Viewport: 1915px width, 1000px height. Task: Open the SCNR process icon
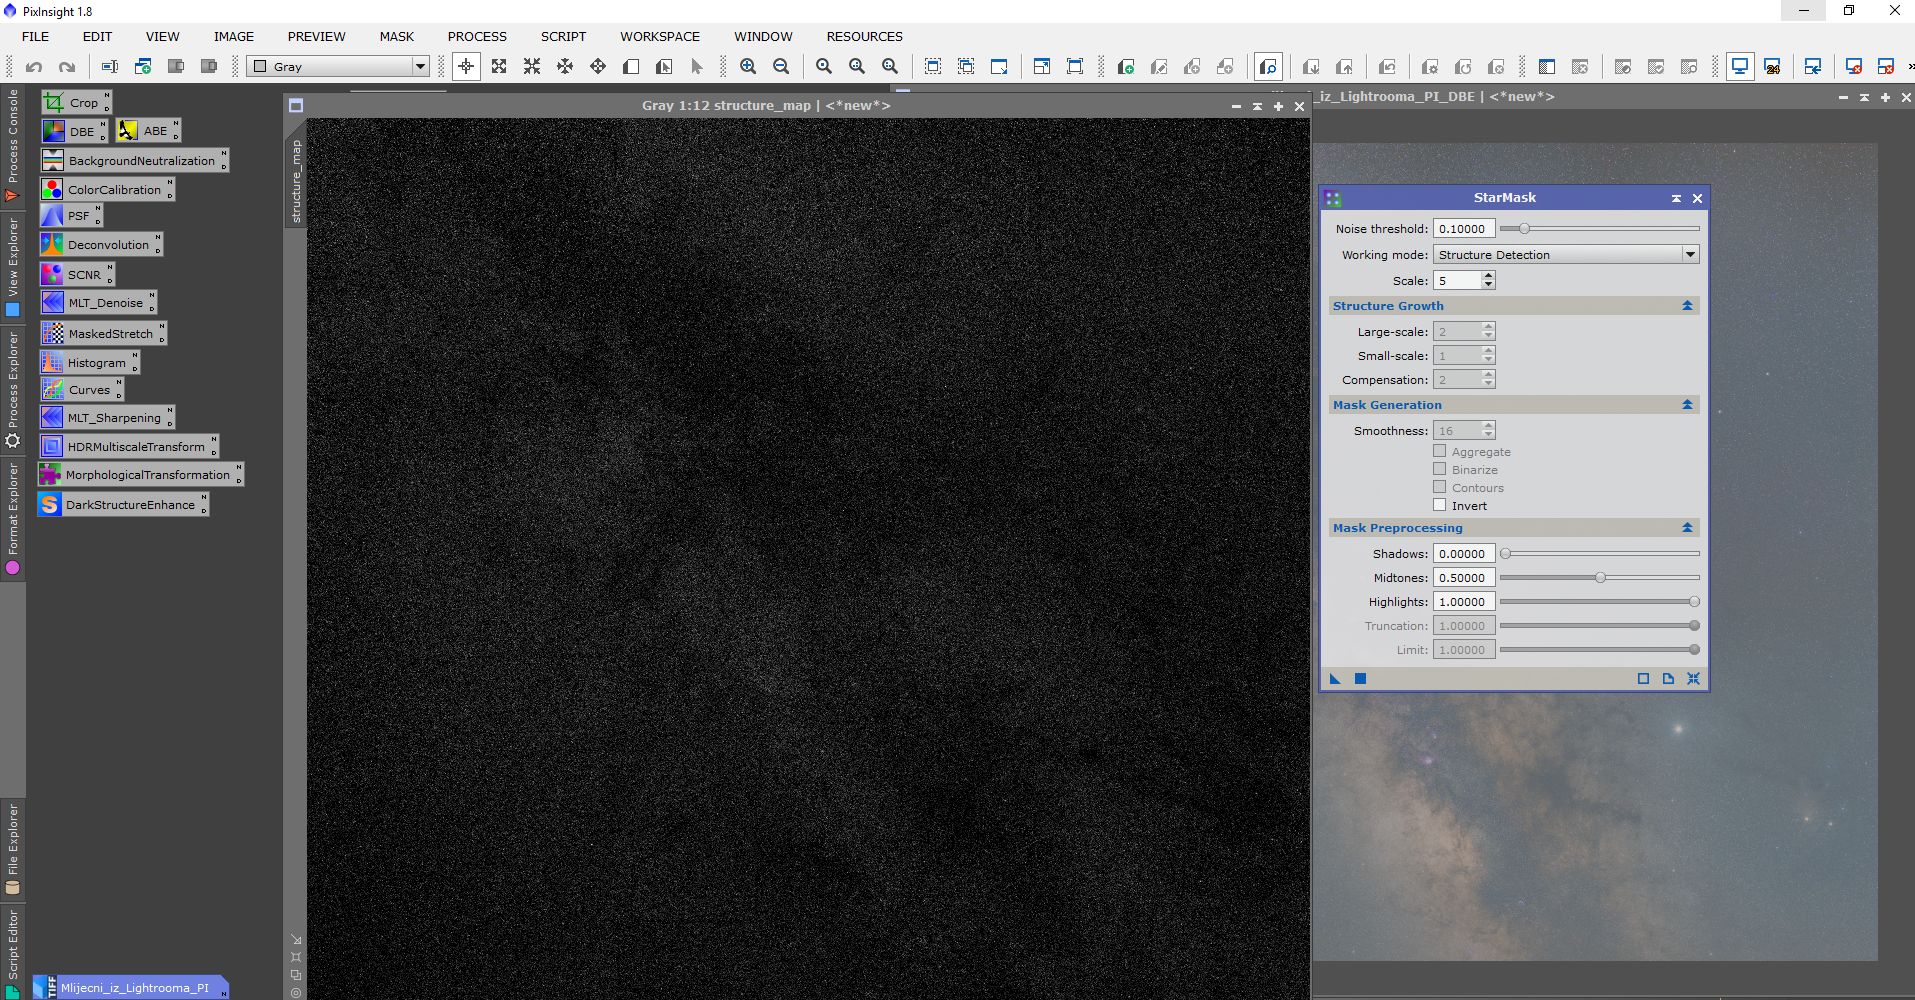pyautogui.click(x=76, y=274)
